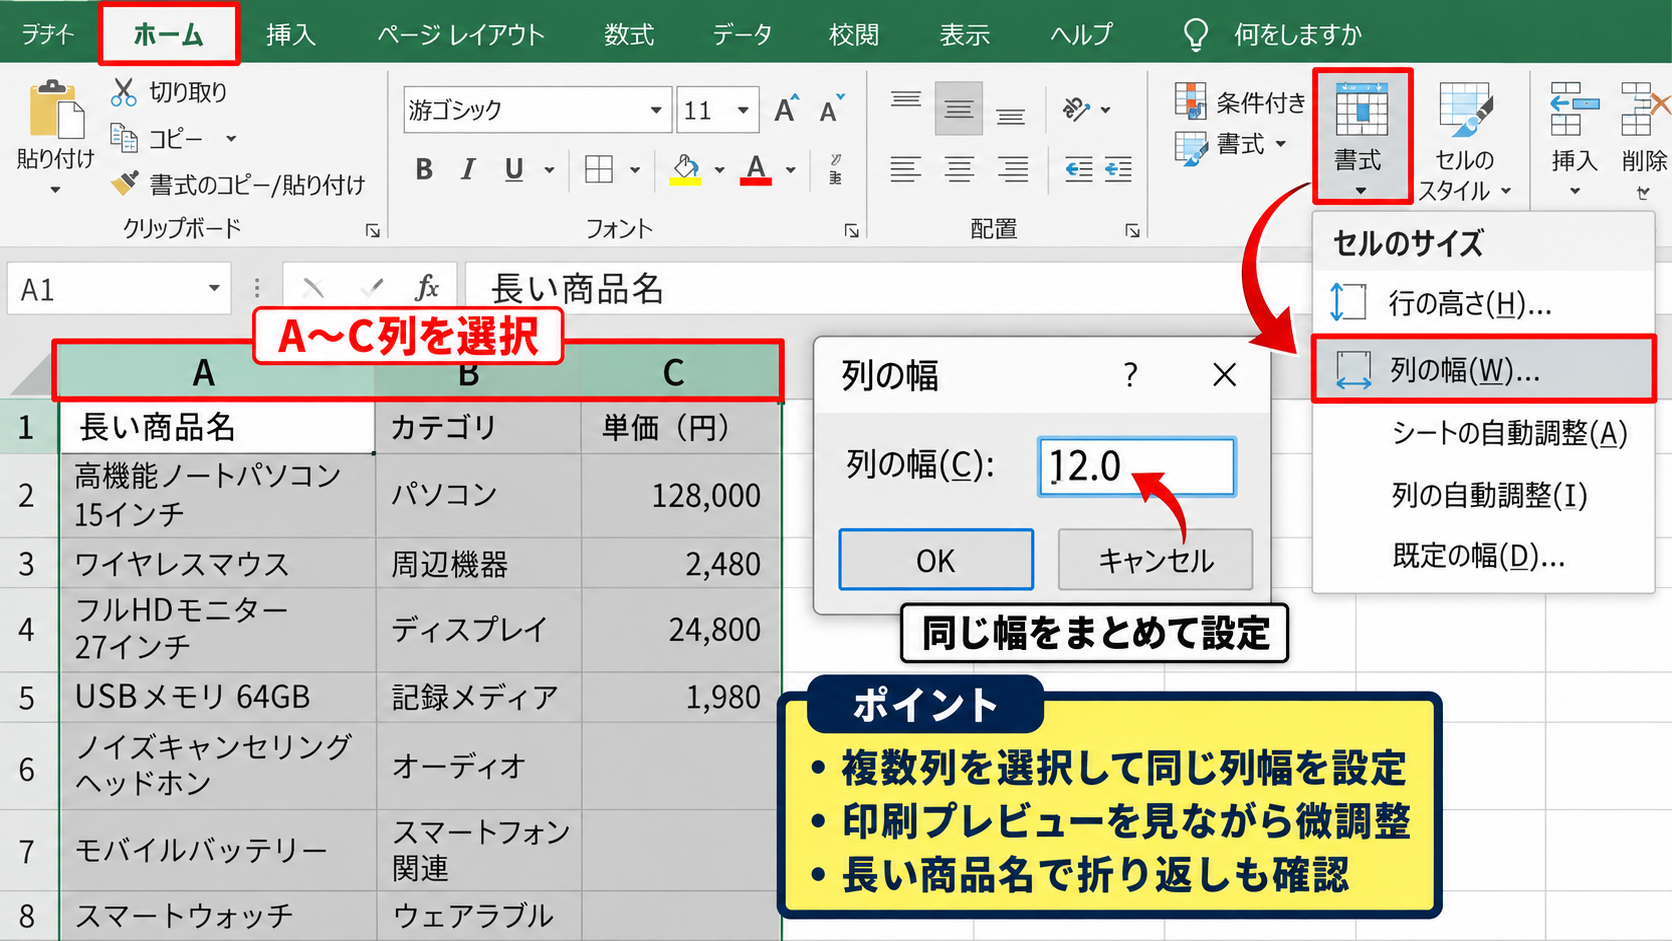Toggle Underline formatting
The height and width of the screenshot is (941, 1672).
click(514, 170)
